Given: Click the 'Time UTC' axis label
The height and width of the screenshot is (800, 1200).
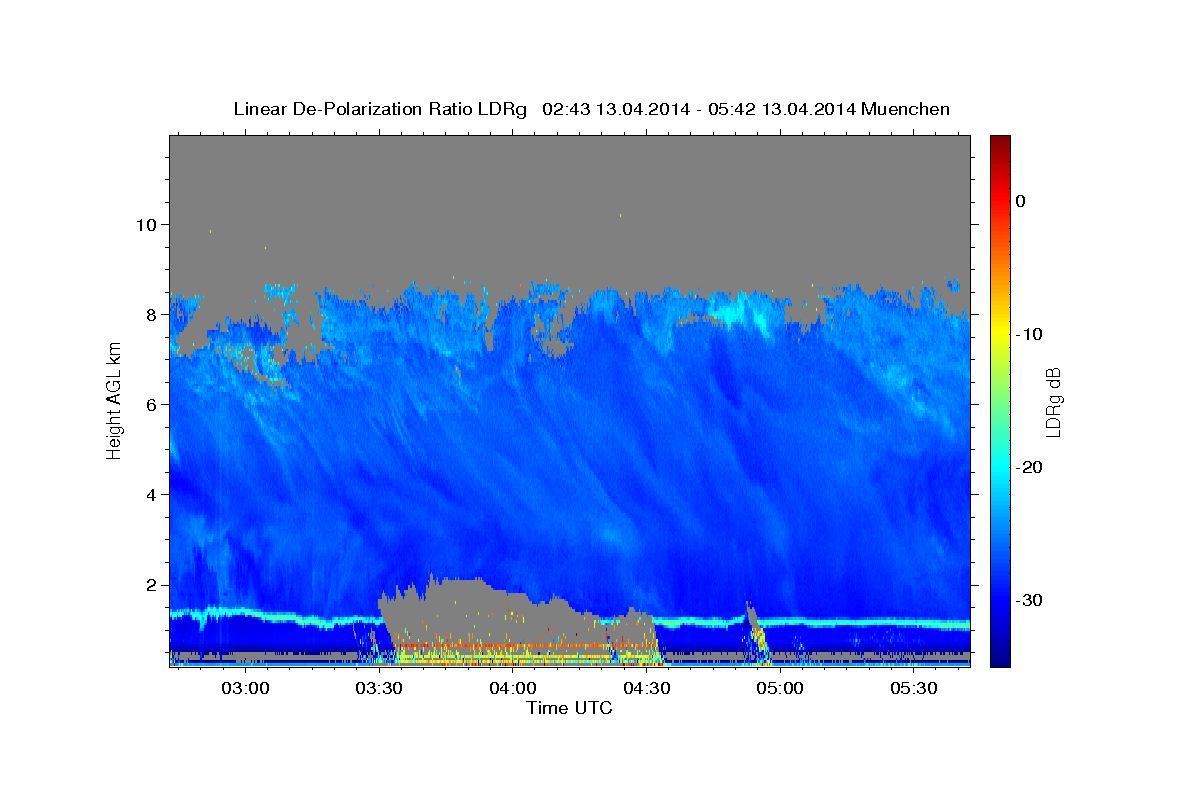Looking at the screenshot, I should click(x=569, y=708).
